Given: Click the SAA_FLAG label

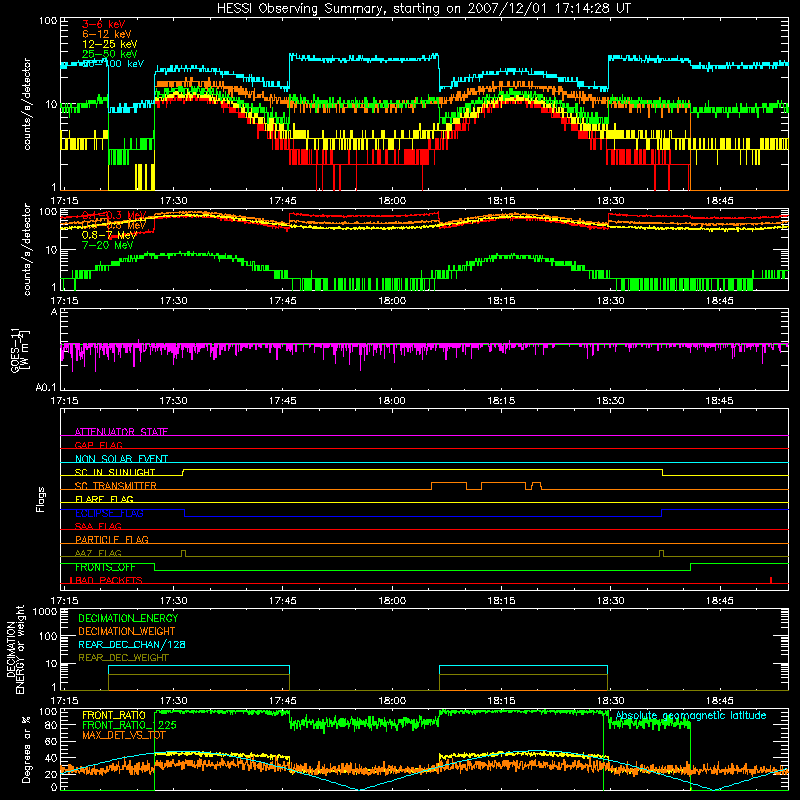Looking at the screenshot, I should (98, 526).
